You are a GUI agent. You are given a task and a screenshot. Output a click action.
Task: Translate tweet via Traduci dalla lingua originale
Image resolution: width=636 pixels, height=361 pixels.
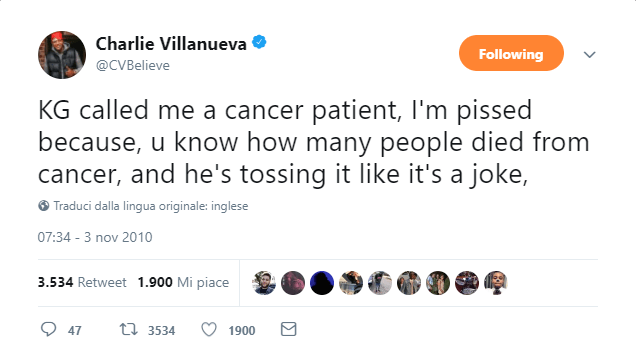[x=150, y=206]
